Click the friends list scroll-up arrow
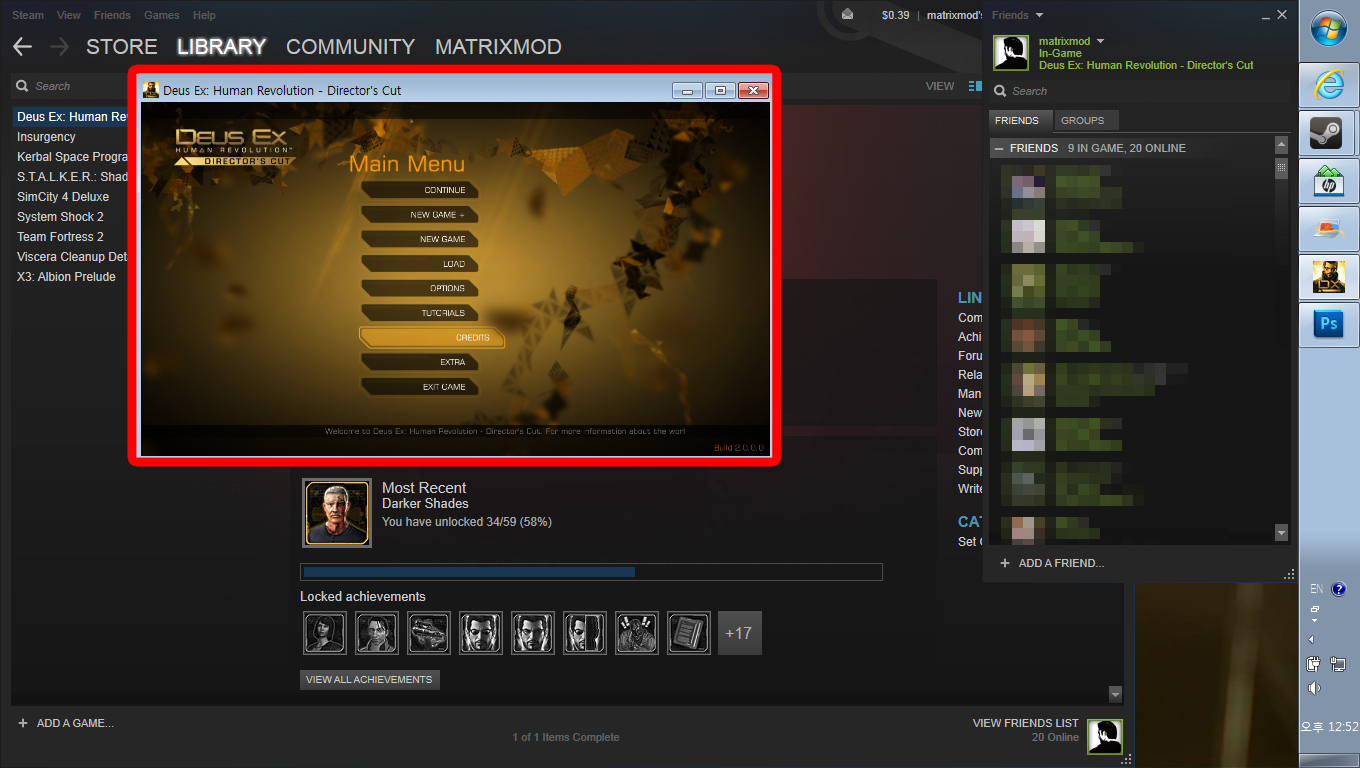The image size is (1360, 768). click(x=1282, y=146)
